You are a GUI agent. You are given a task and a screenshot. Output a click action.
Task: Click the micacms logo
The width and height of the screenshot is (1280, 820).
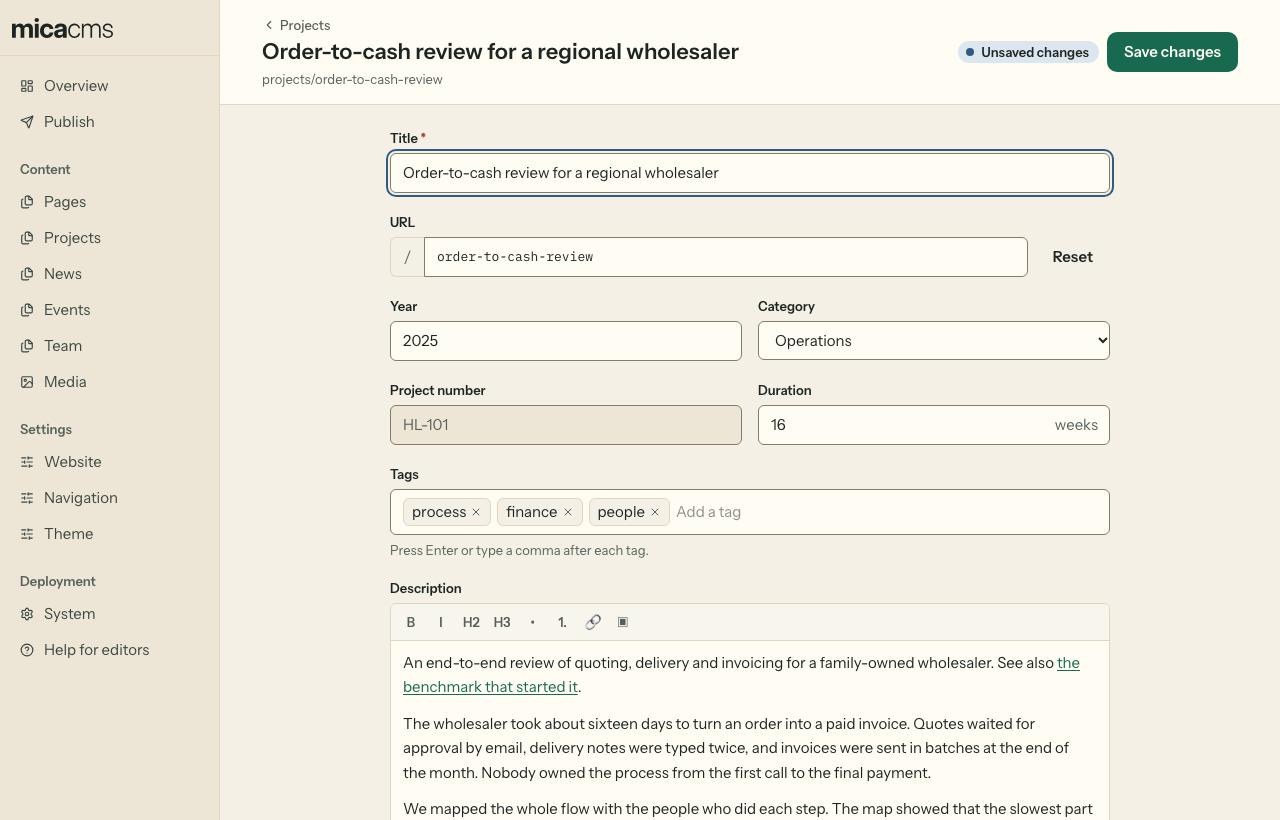coord(62,28)
